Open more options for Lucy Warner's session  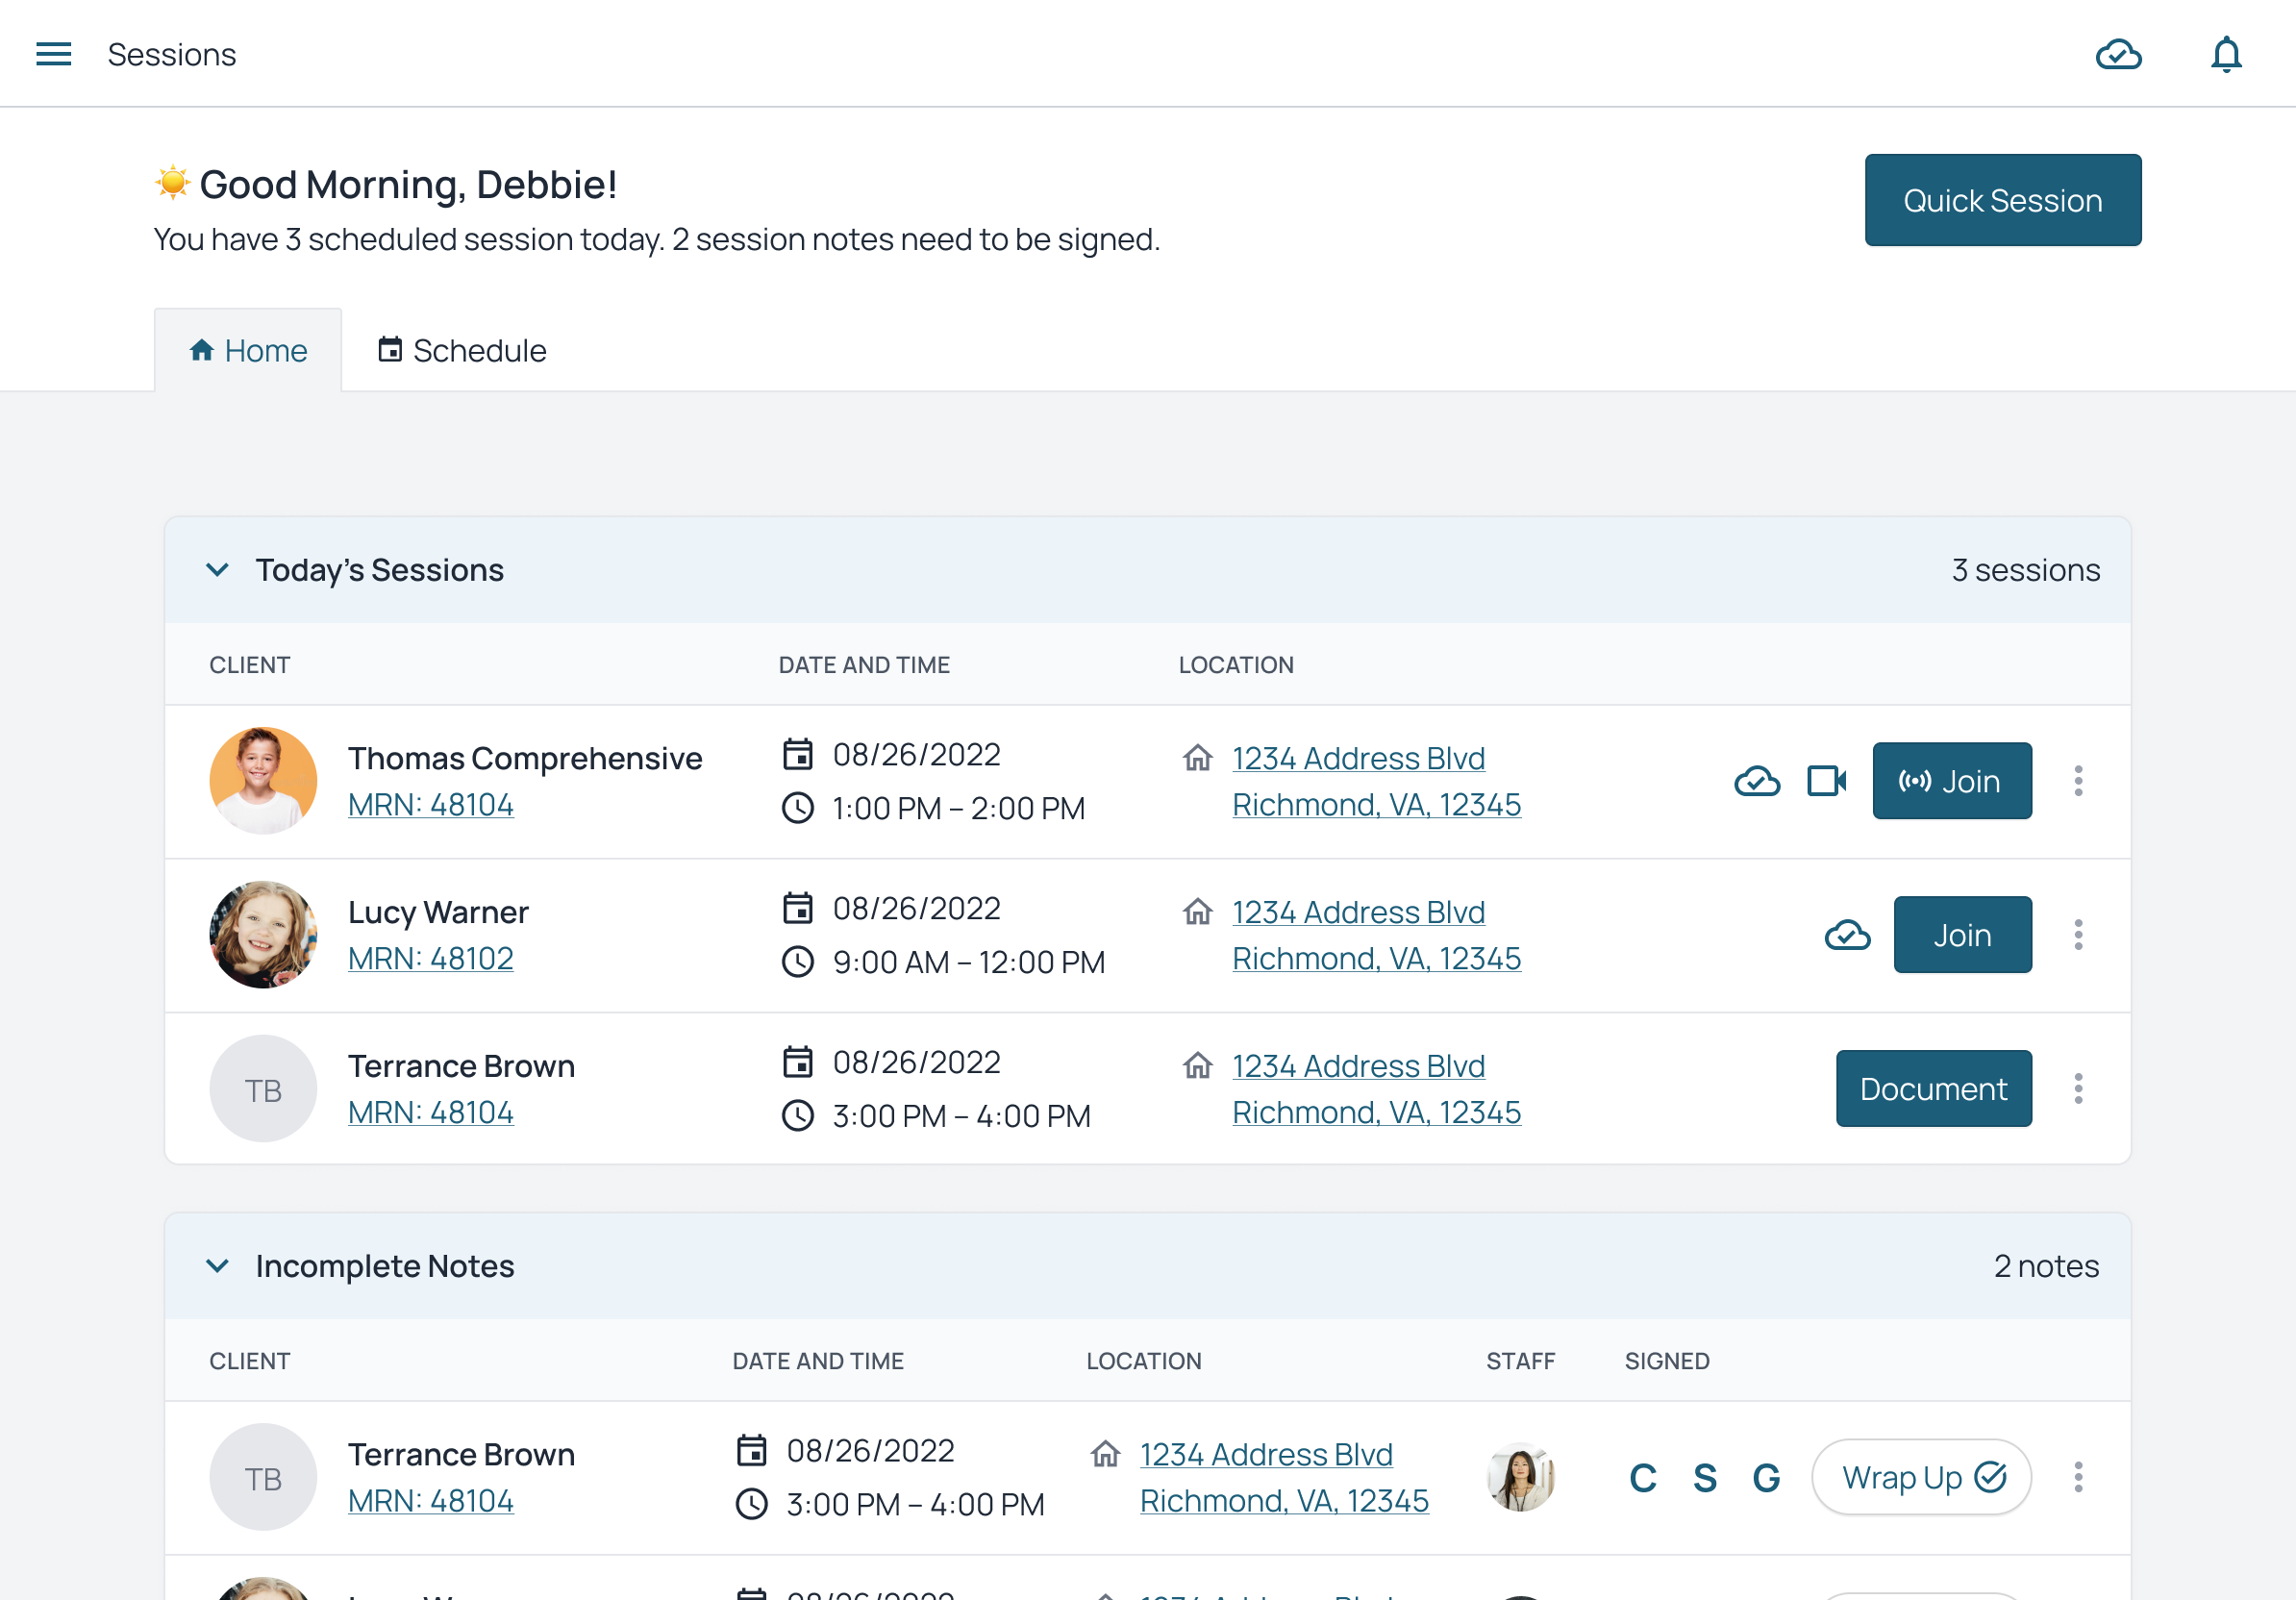point(2078,935)
